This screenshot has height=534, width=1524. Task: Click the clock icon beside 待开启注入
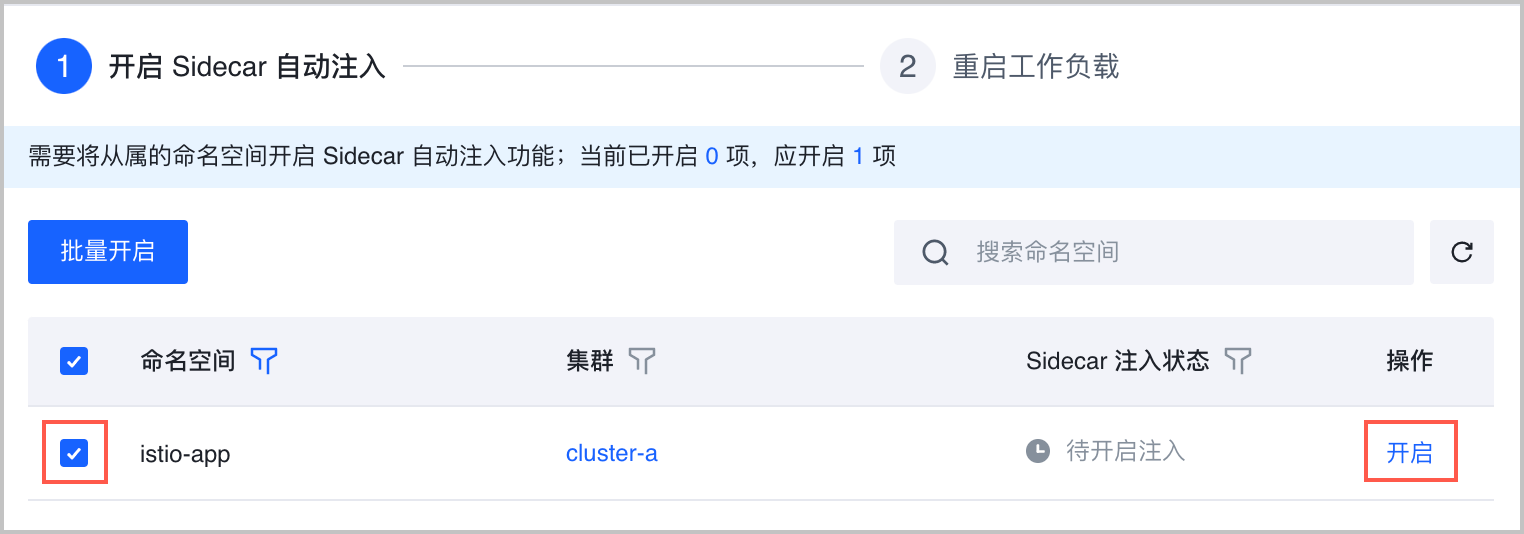[1039, 452]
